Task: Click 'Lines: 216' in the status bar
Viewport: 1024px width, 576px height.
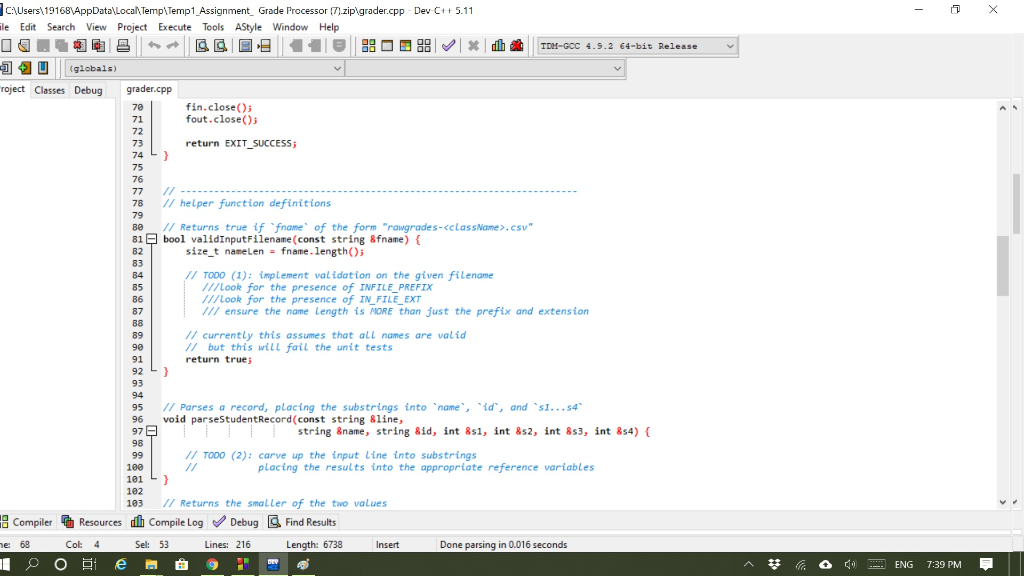Action: [x=227, y=544]
